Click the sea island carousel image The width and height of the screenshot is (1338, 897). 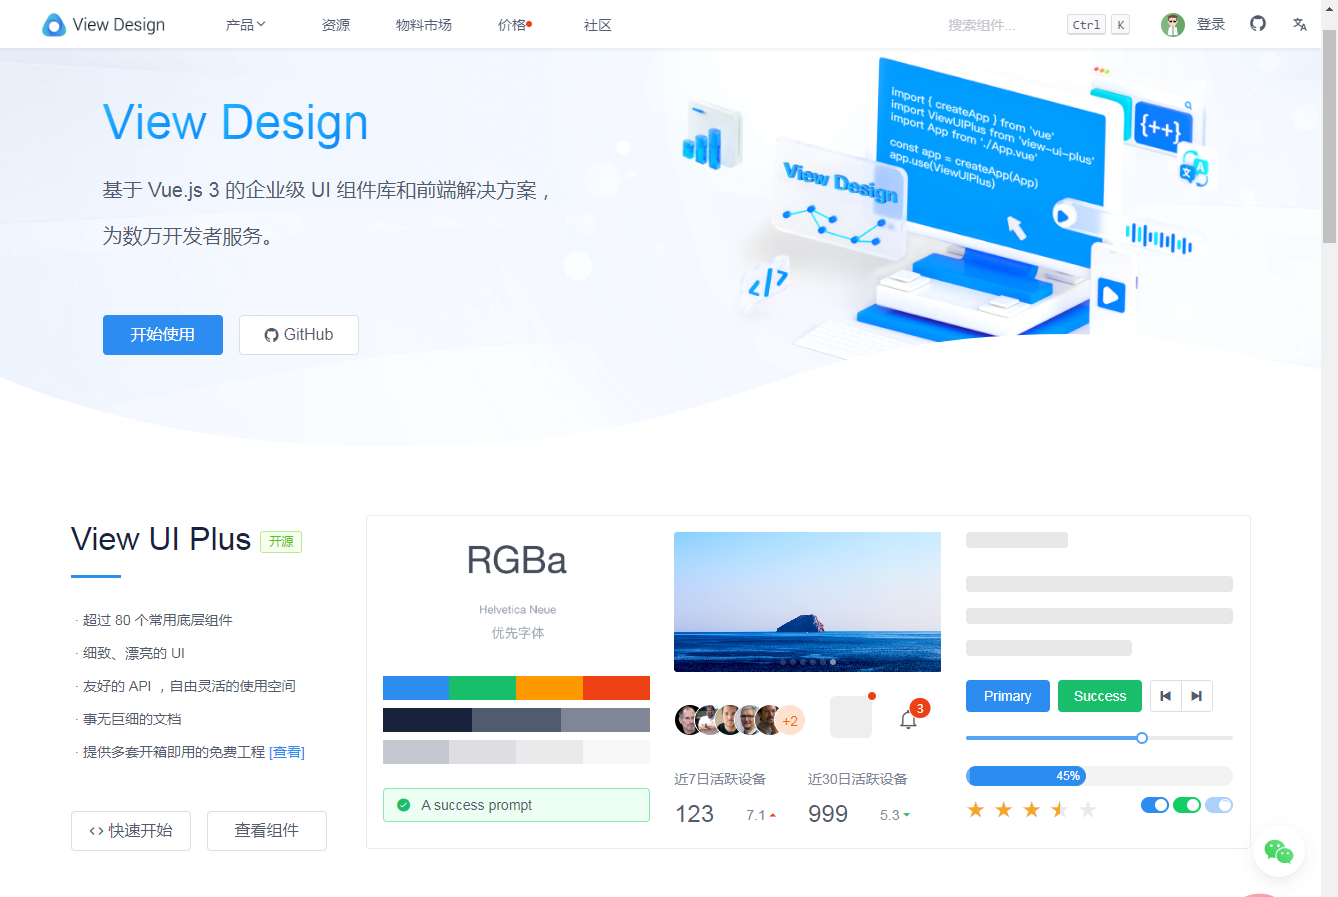coord(807,602)
